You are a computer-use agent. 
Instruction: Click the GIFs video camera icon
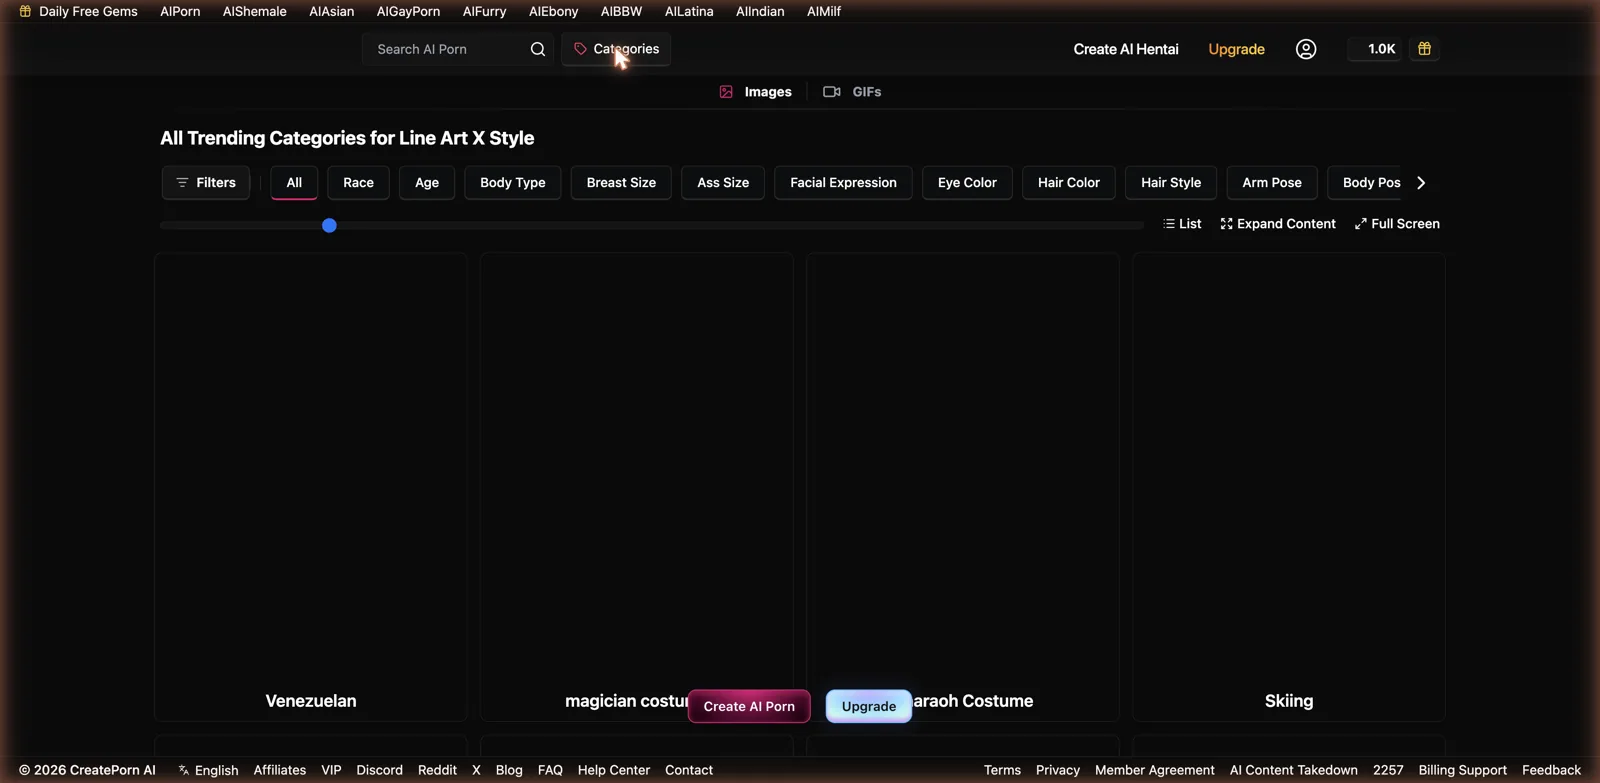coord(831,92)
